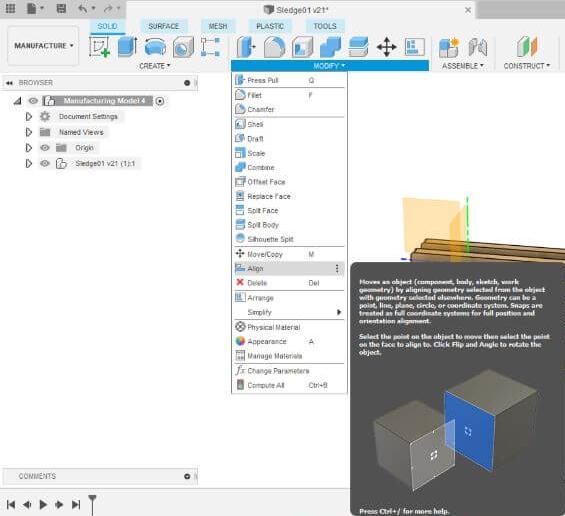Select Scale from Modify menu
Image resolution: width=565 pixels, height=516 pixels.
[289, 153]
